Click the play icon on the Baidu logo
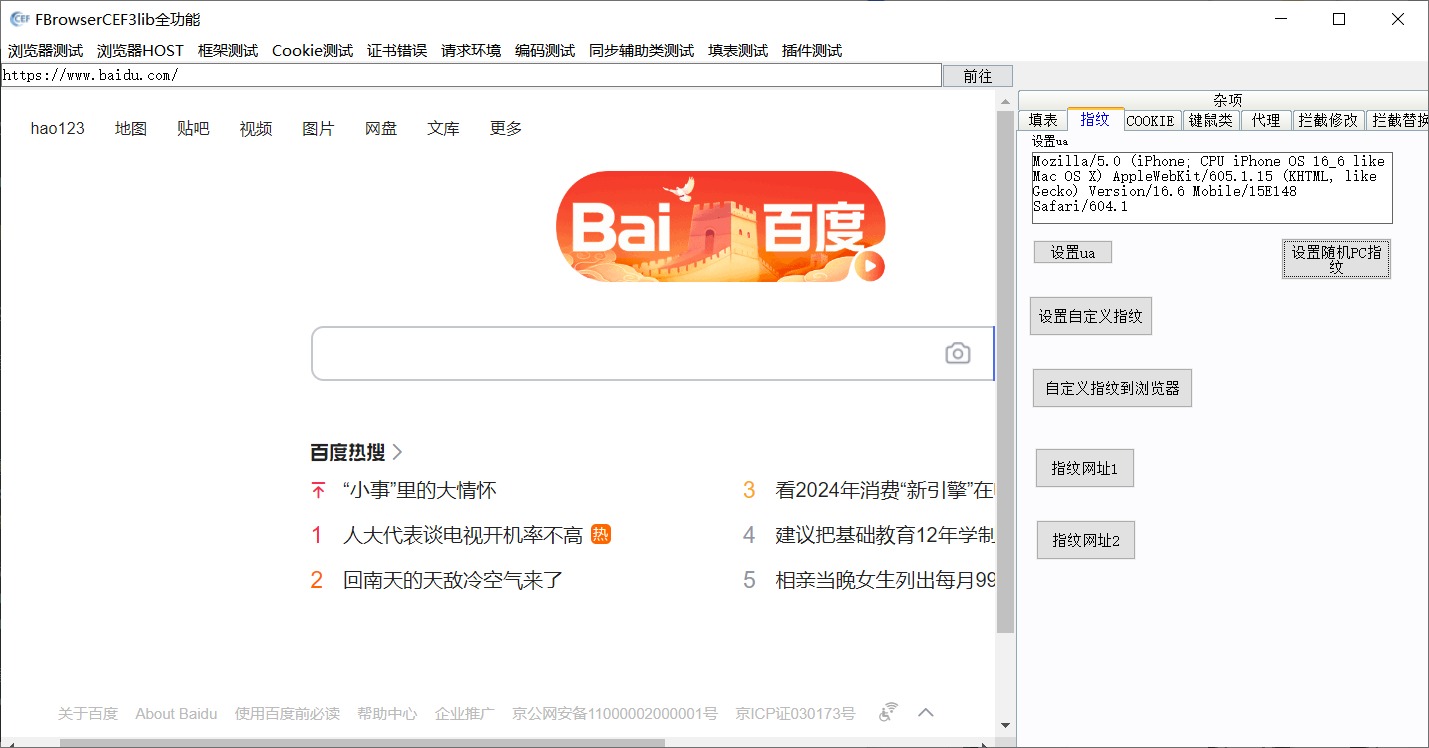Viewport: 1429px width, 748px height. click(x=869, y=266)
